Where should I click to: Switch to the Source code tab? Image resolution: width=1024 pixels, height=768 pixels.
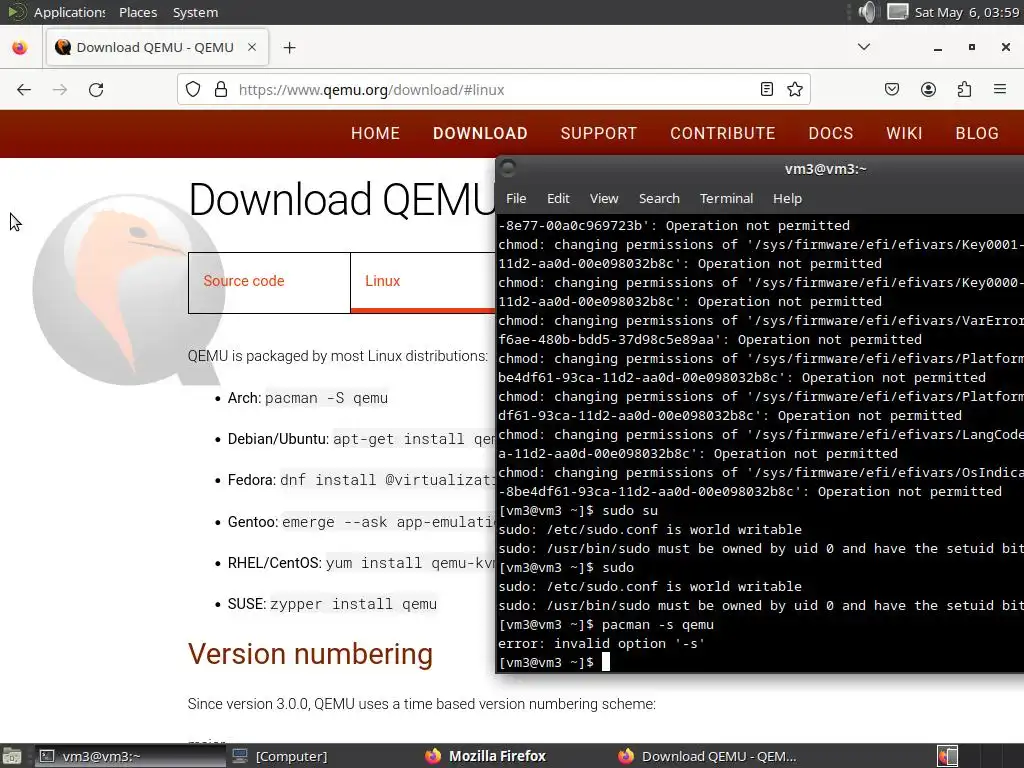click(269, 283)
